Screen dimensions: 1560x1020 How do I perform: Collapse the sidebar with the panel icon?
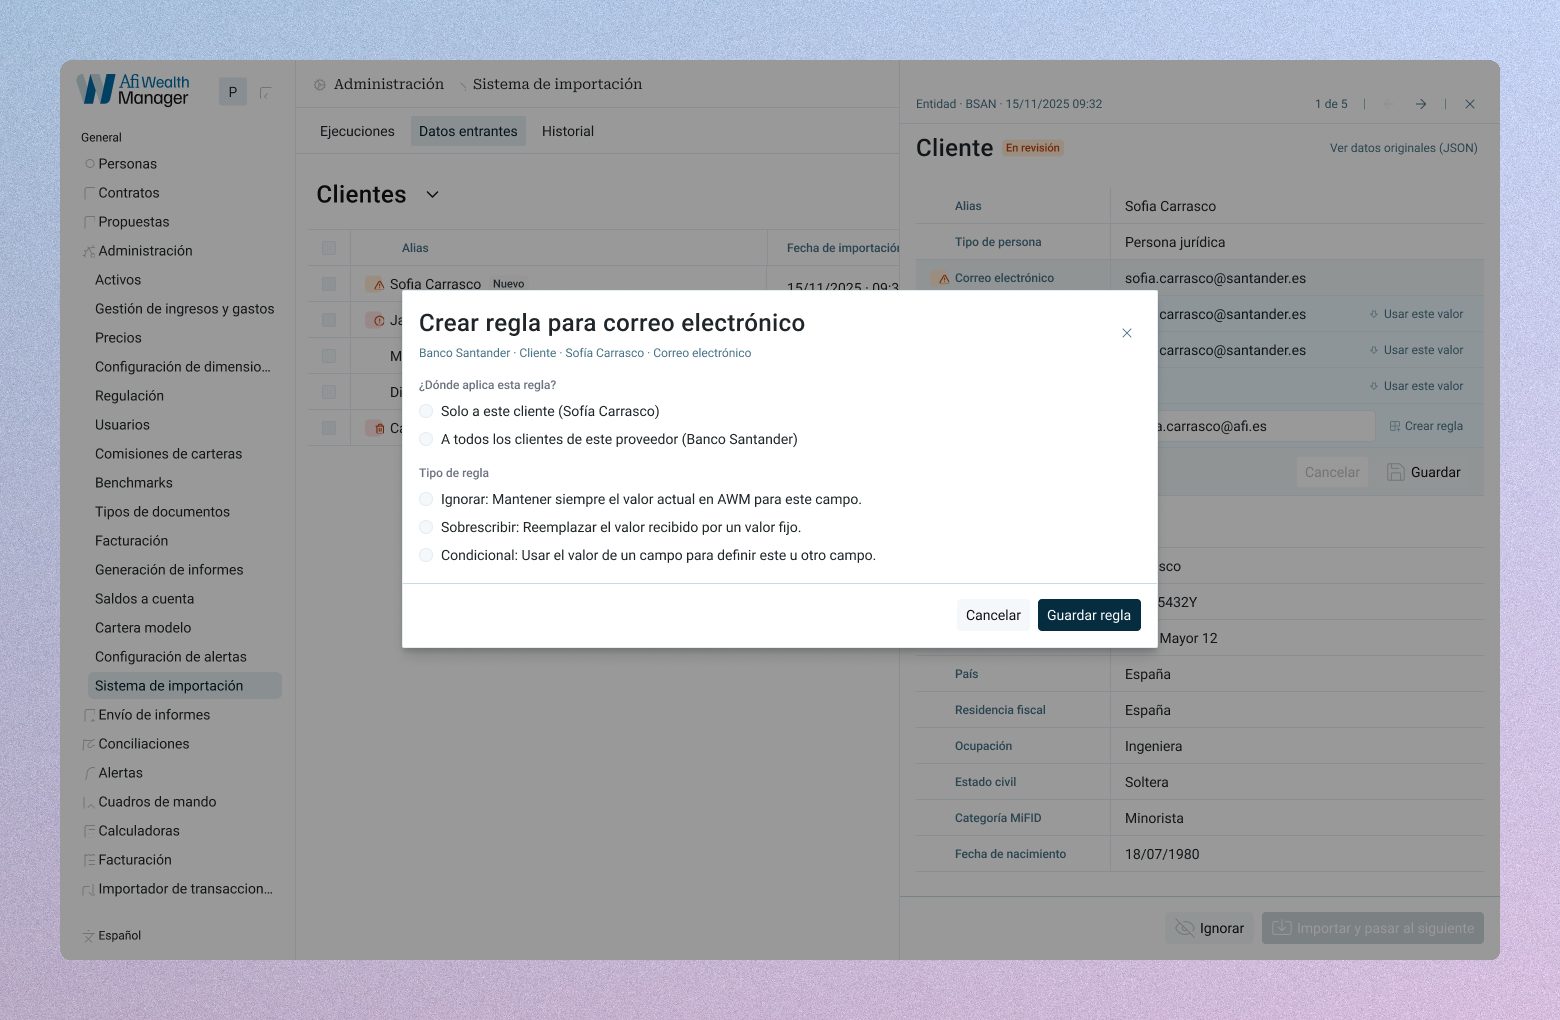click(x=265, y=93)
